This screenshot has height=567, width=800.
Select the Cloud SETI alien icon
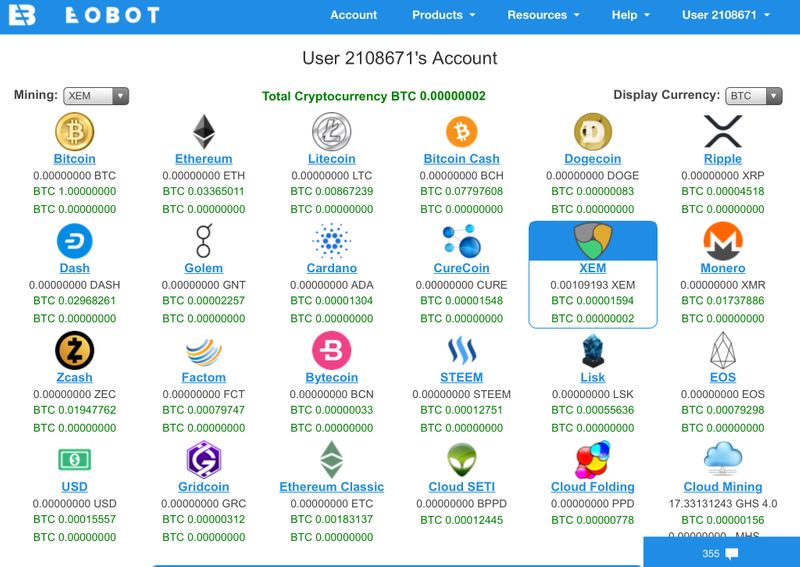461,460
